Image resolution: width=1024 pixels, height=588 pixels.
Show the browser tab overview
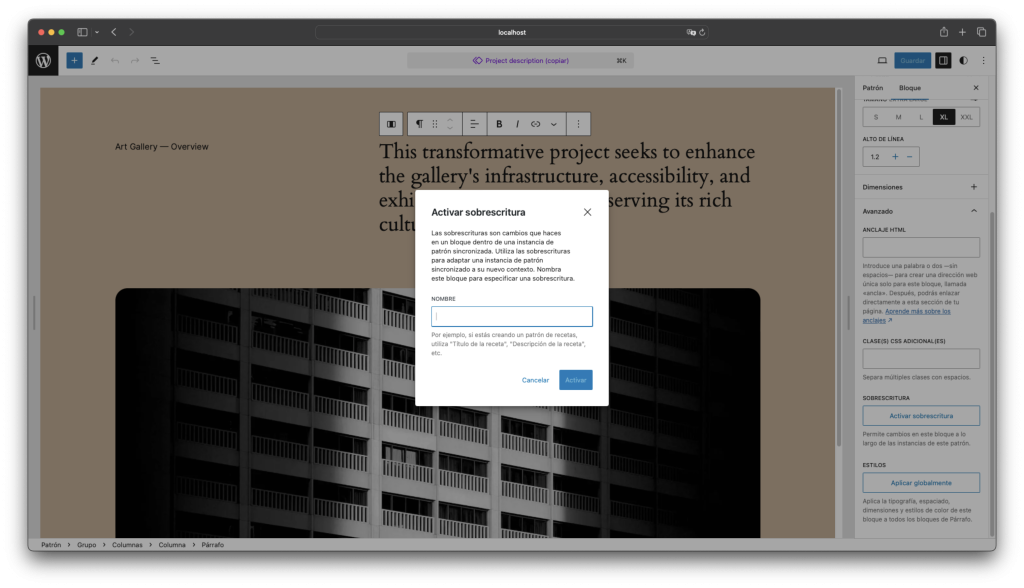coord(981,32)
